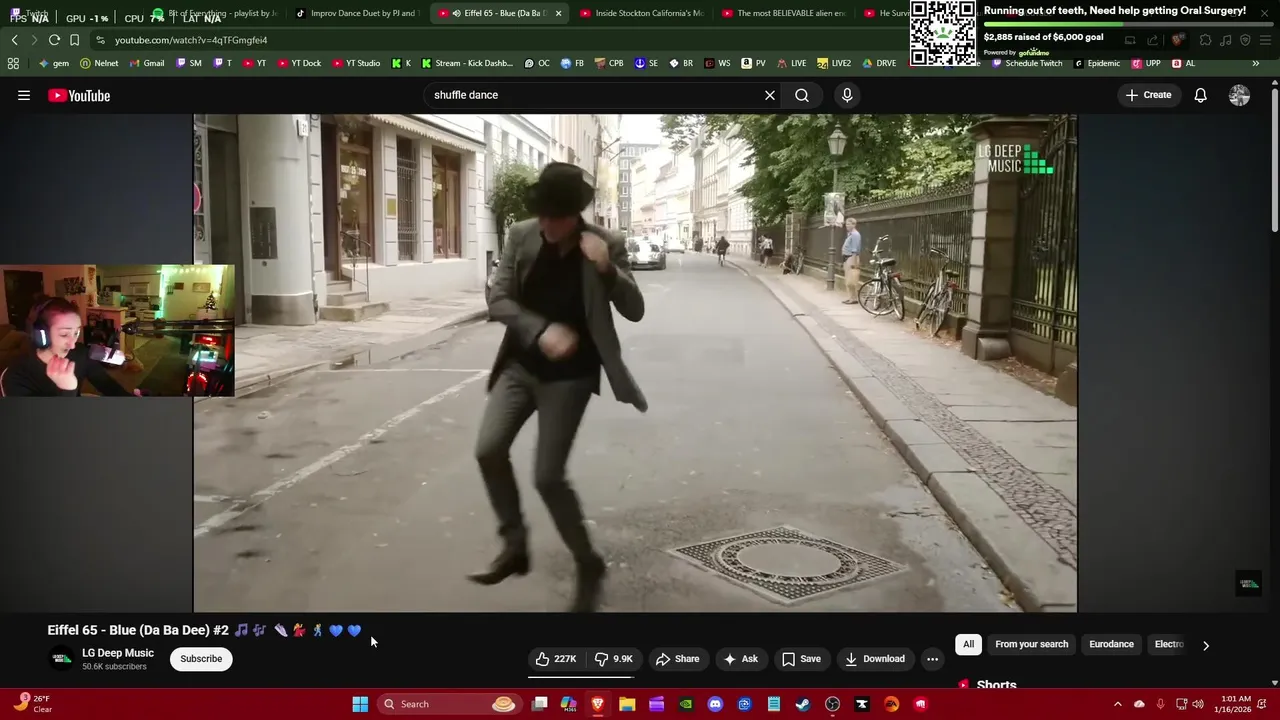Image resolution: width=1280 pixels, height=720 pixels.
Task: Open File Explorer from the taskbar
Action: pos(627,704)
